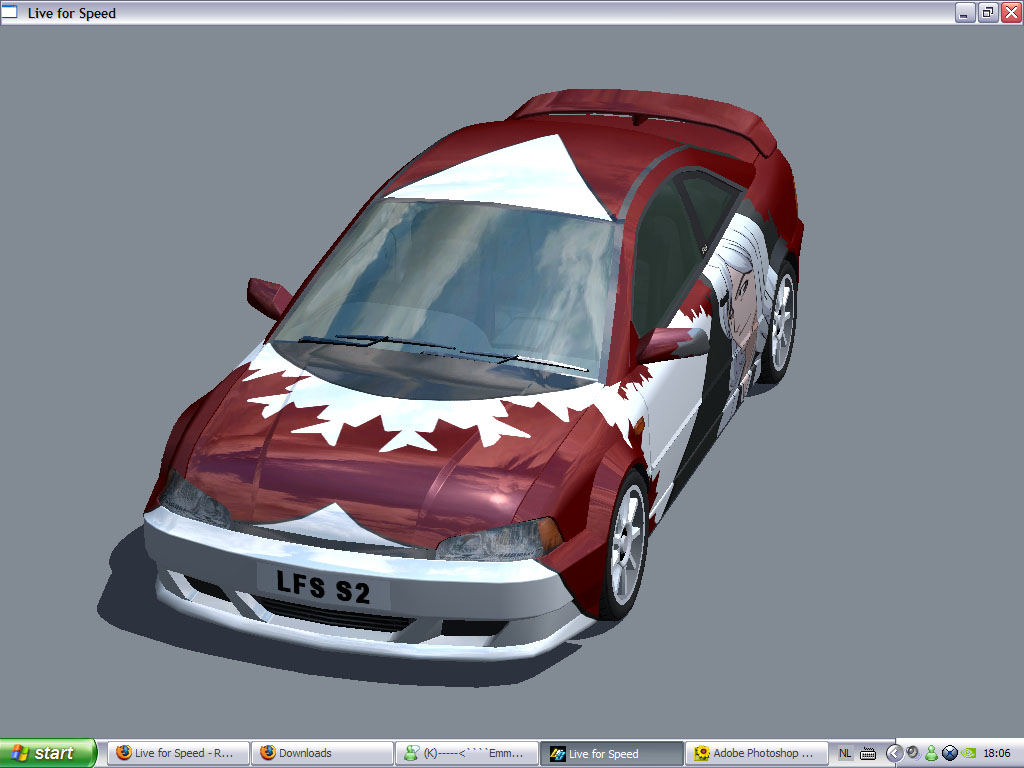Screen dimensions: 1024x768
Task: Open the Live for Speed window system menu icon
Action: click(9, 12)
